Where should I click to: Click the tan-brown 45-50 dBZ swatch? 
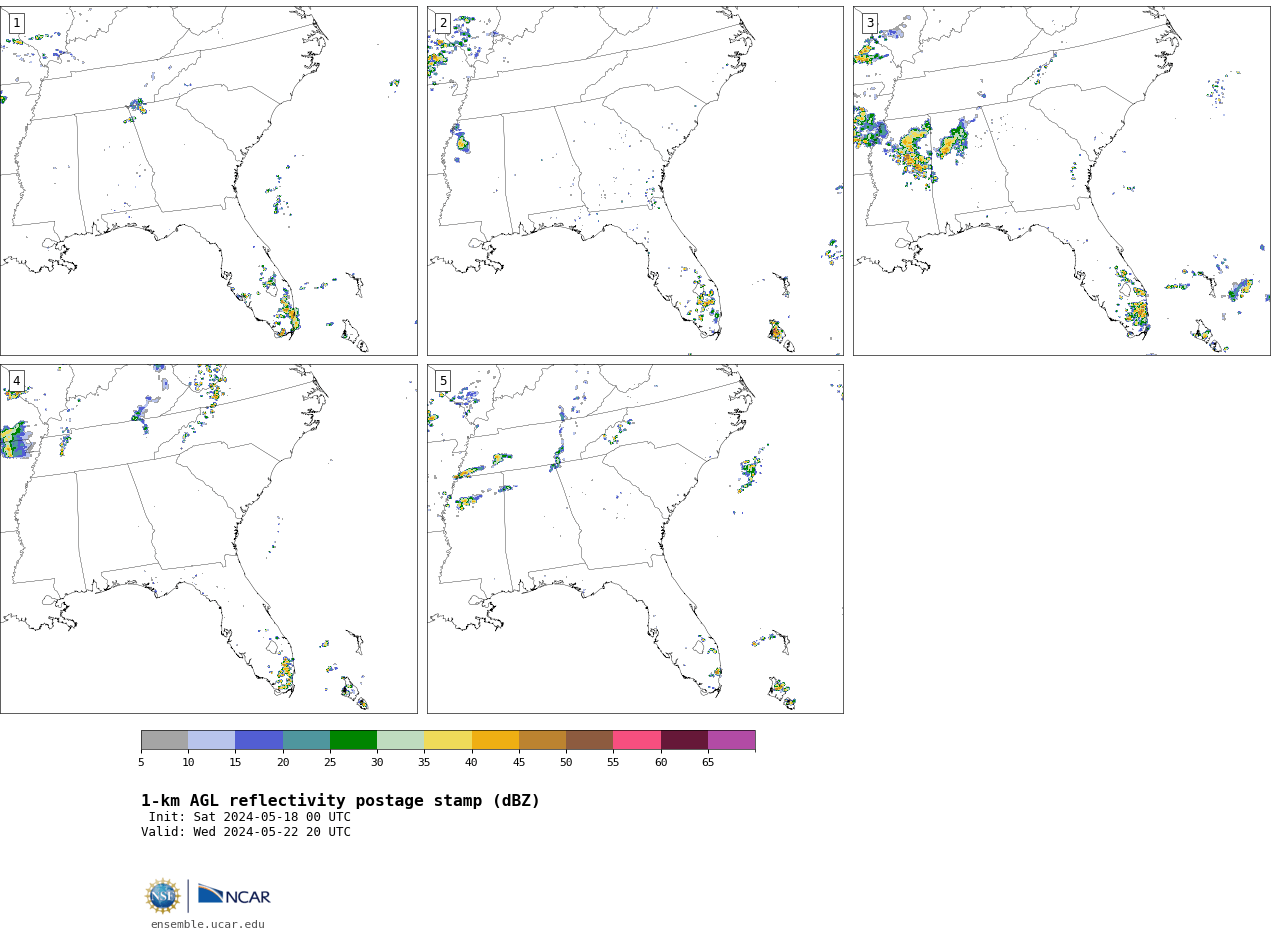(x=542, y=740)
